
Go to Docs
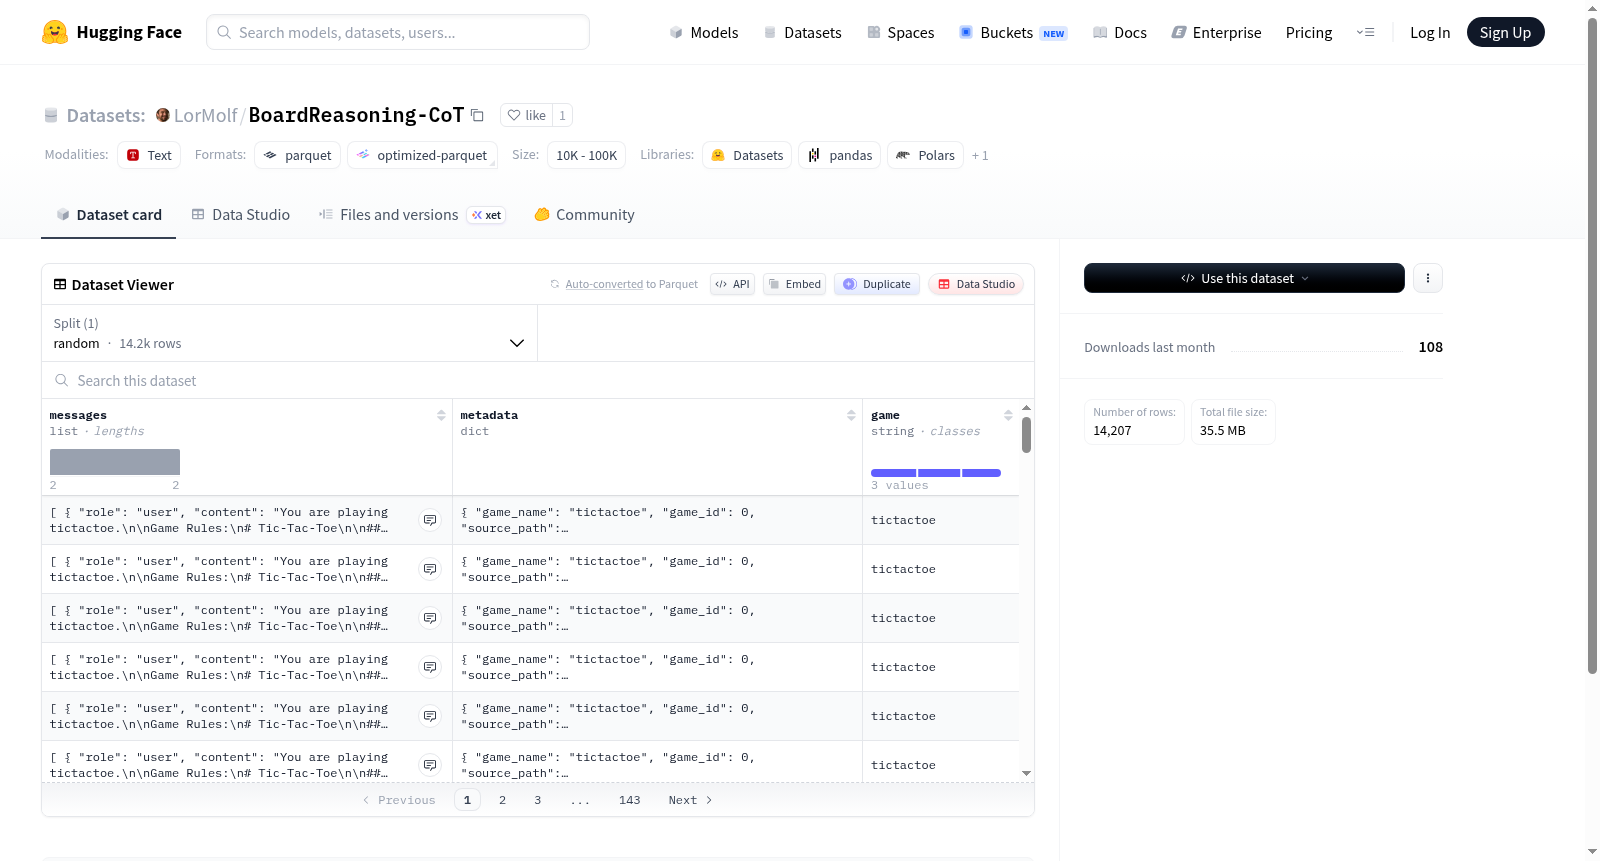pos(1120,32)
